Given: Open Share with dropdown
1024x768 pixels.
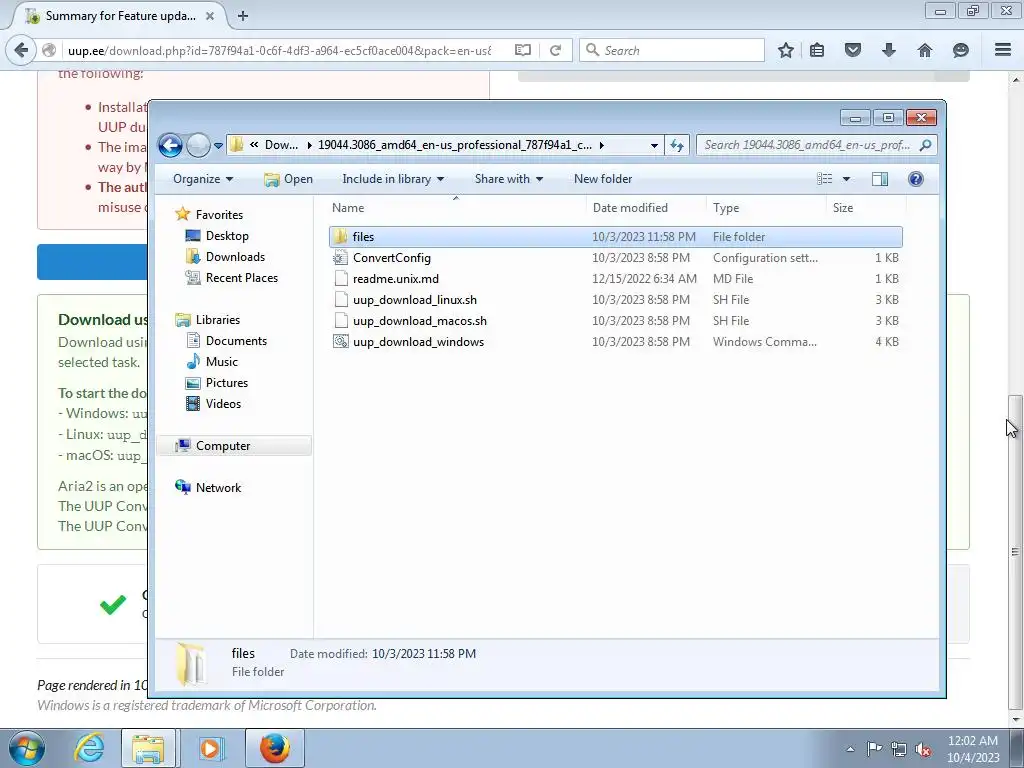Looking at the screenshot, I should point(509,179).
